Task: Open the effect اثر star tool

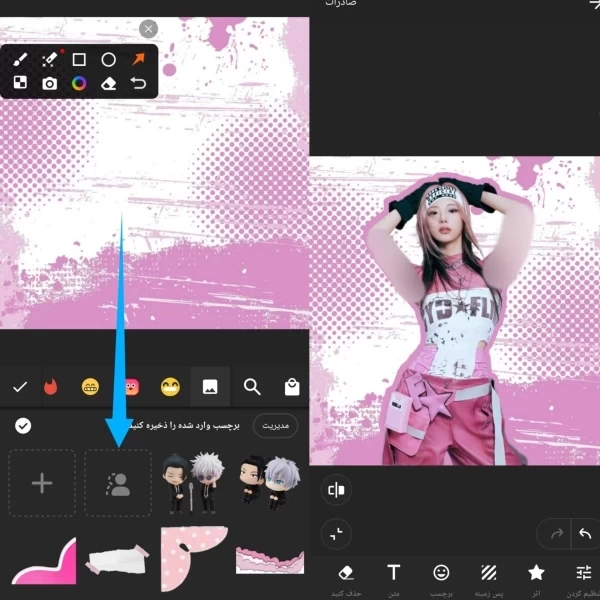Action: click(536, 580)
